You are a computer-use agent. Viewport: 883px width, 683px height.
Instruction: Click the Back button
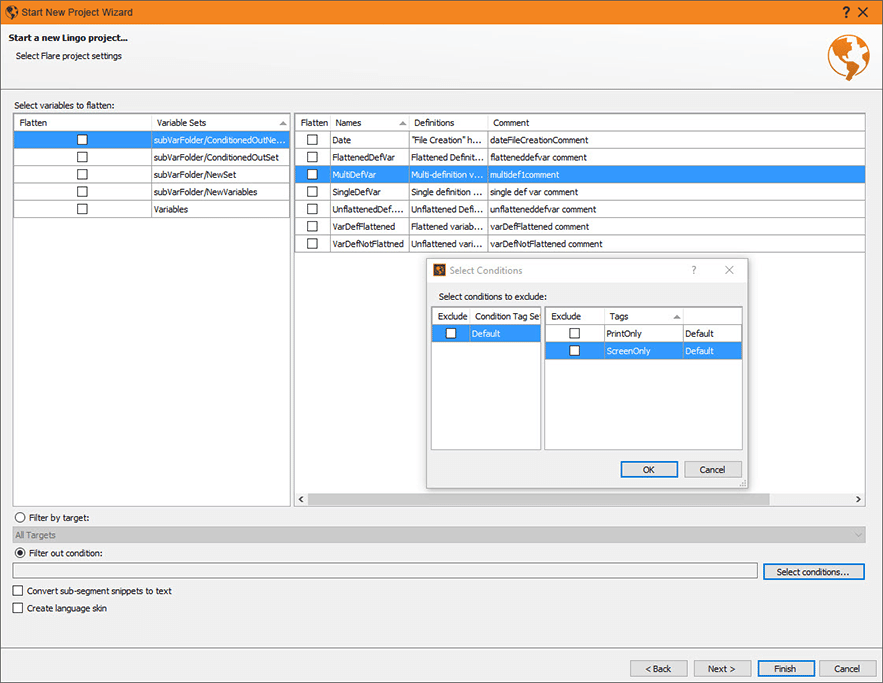[x=658, y=669]
